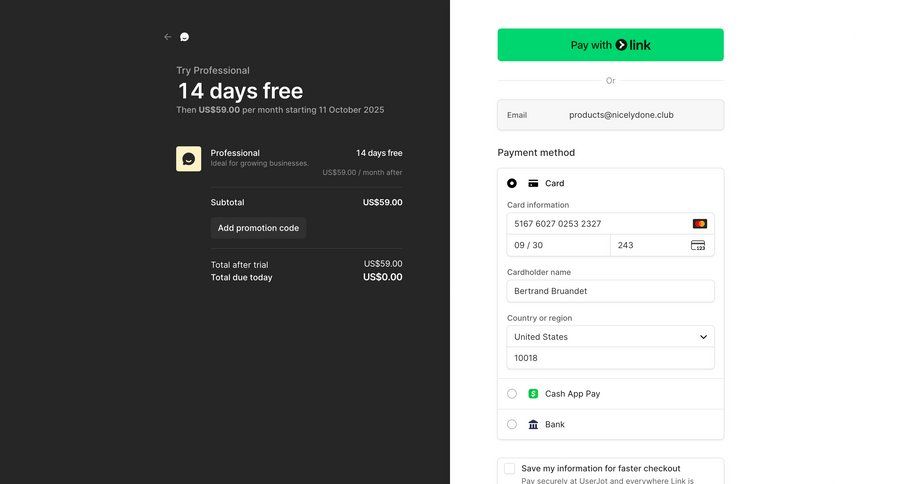Click the United States dropdown chevron
Viewport: 900px width, 484px height.
[703, 337]
